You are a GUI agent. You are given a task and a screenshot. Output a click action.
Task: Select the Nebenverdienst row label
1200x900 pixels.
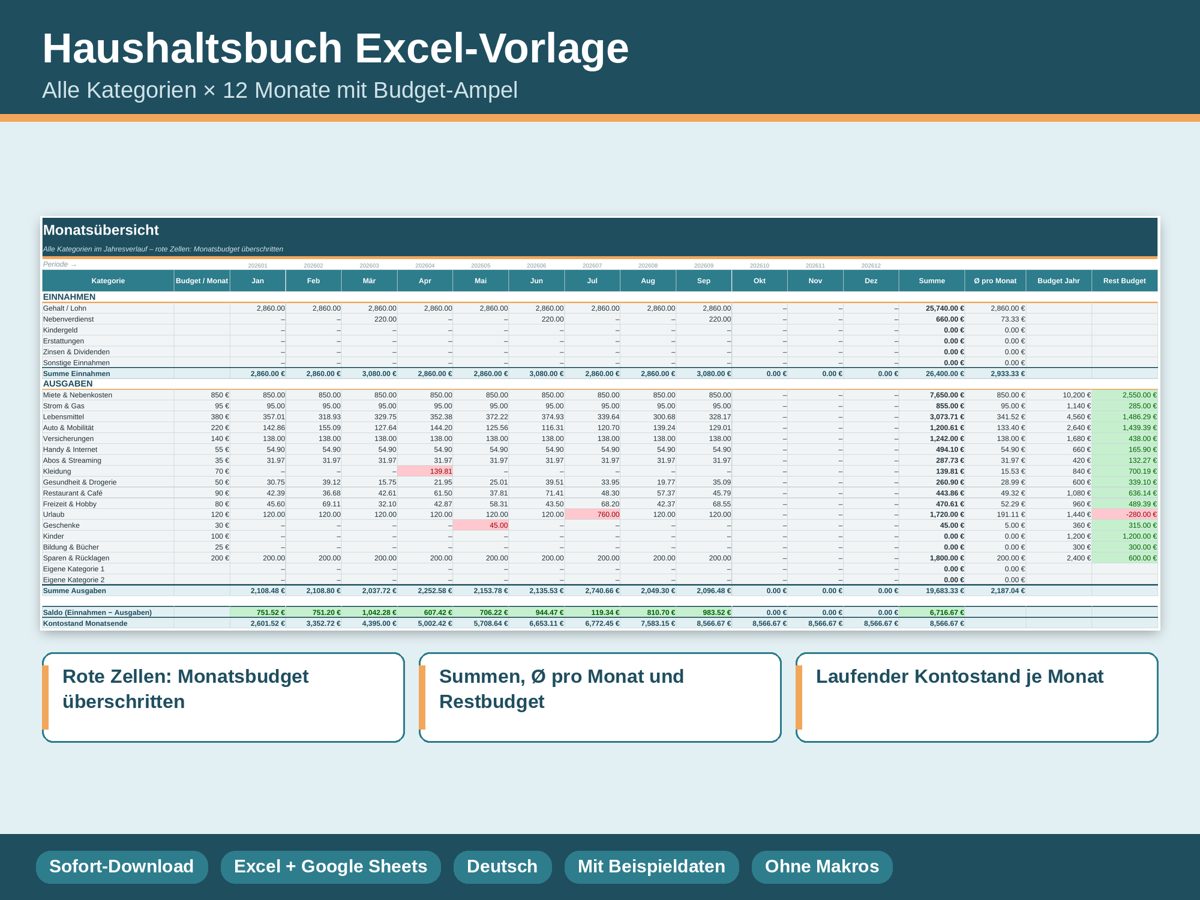(x=68, y=319)
